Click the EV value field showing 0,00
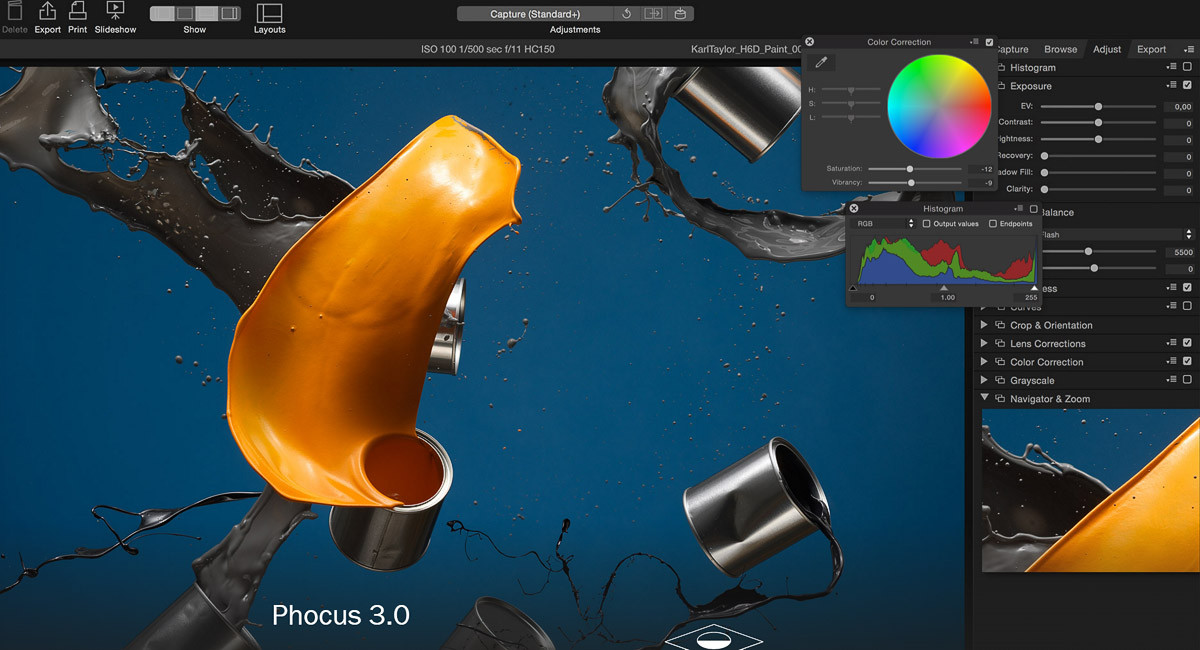1200x650 pixels. tap(1178, 106)
